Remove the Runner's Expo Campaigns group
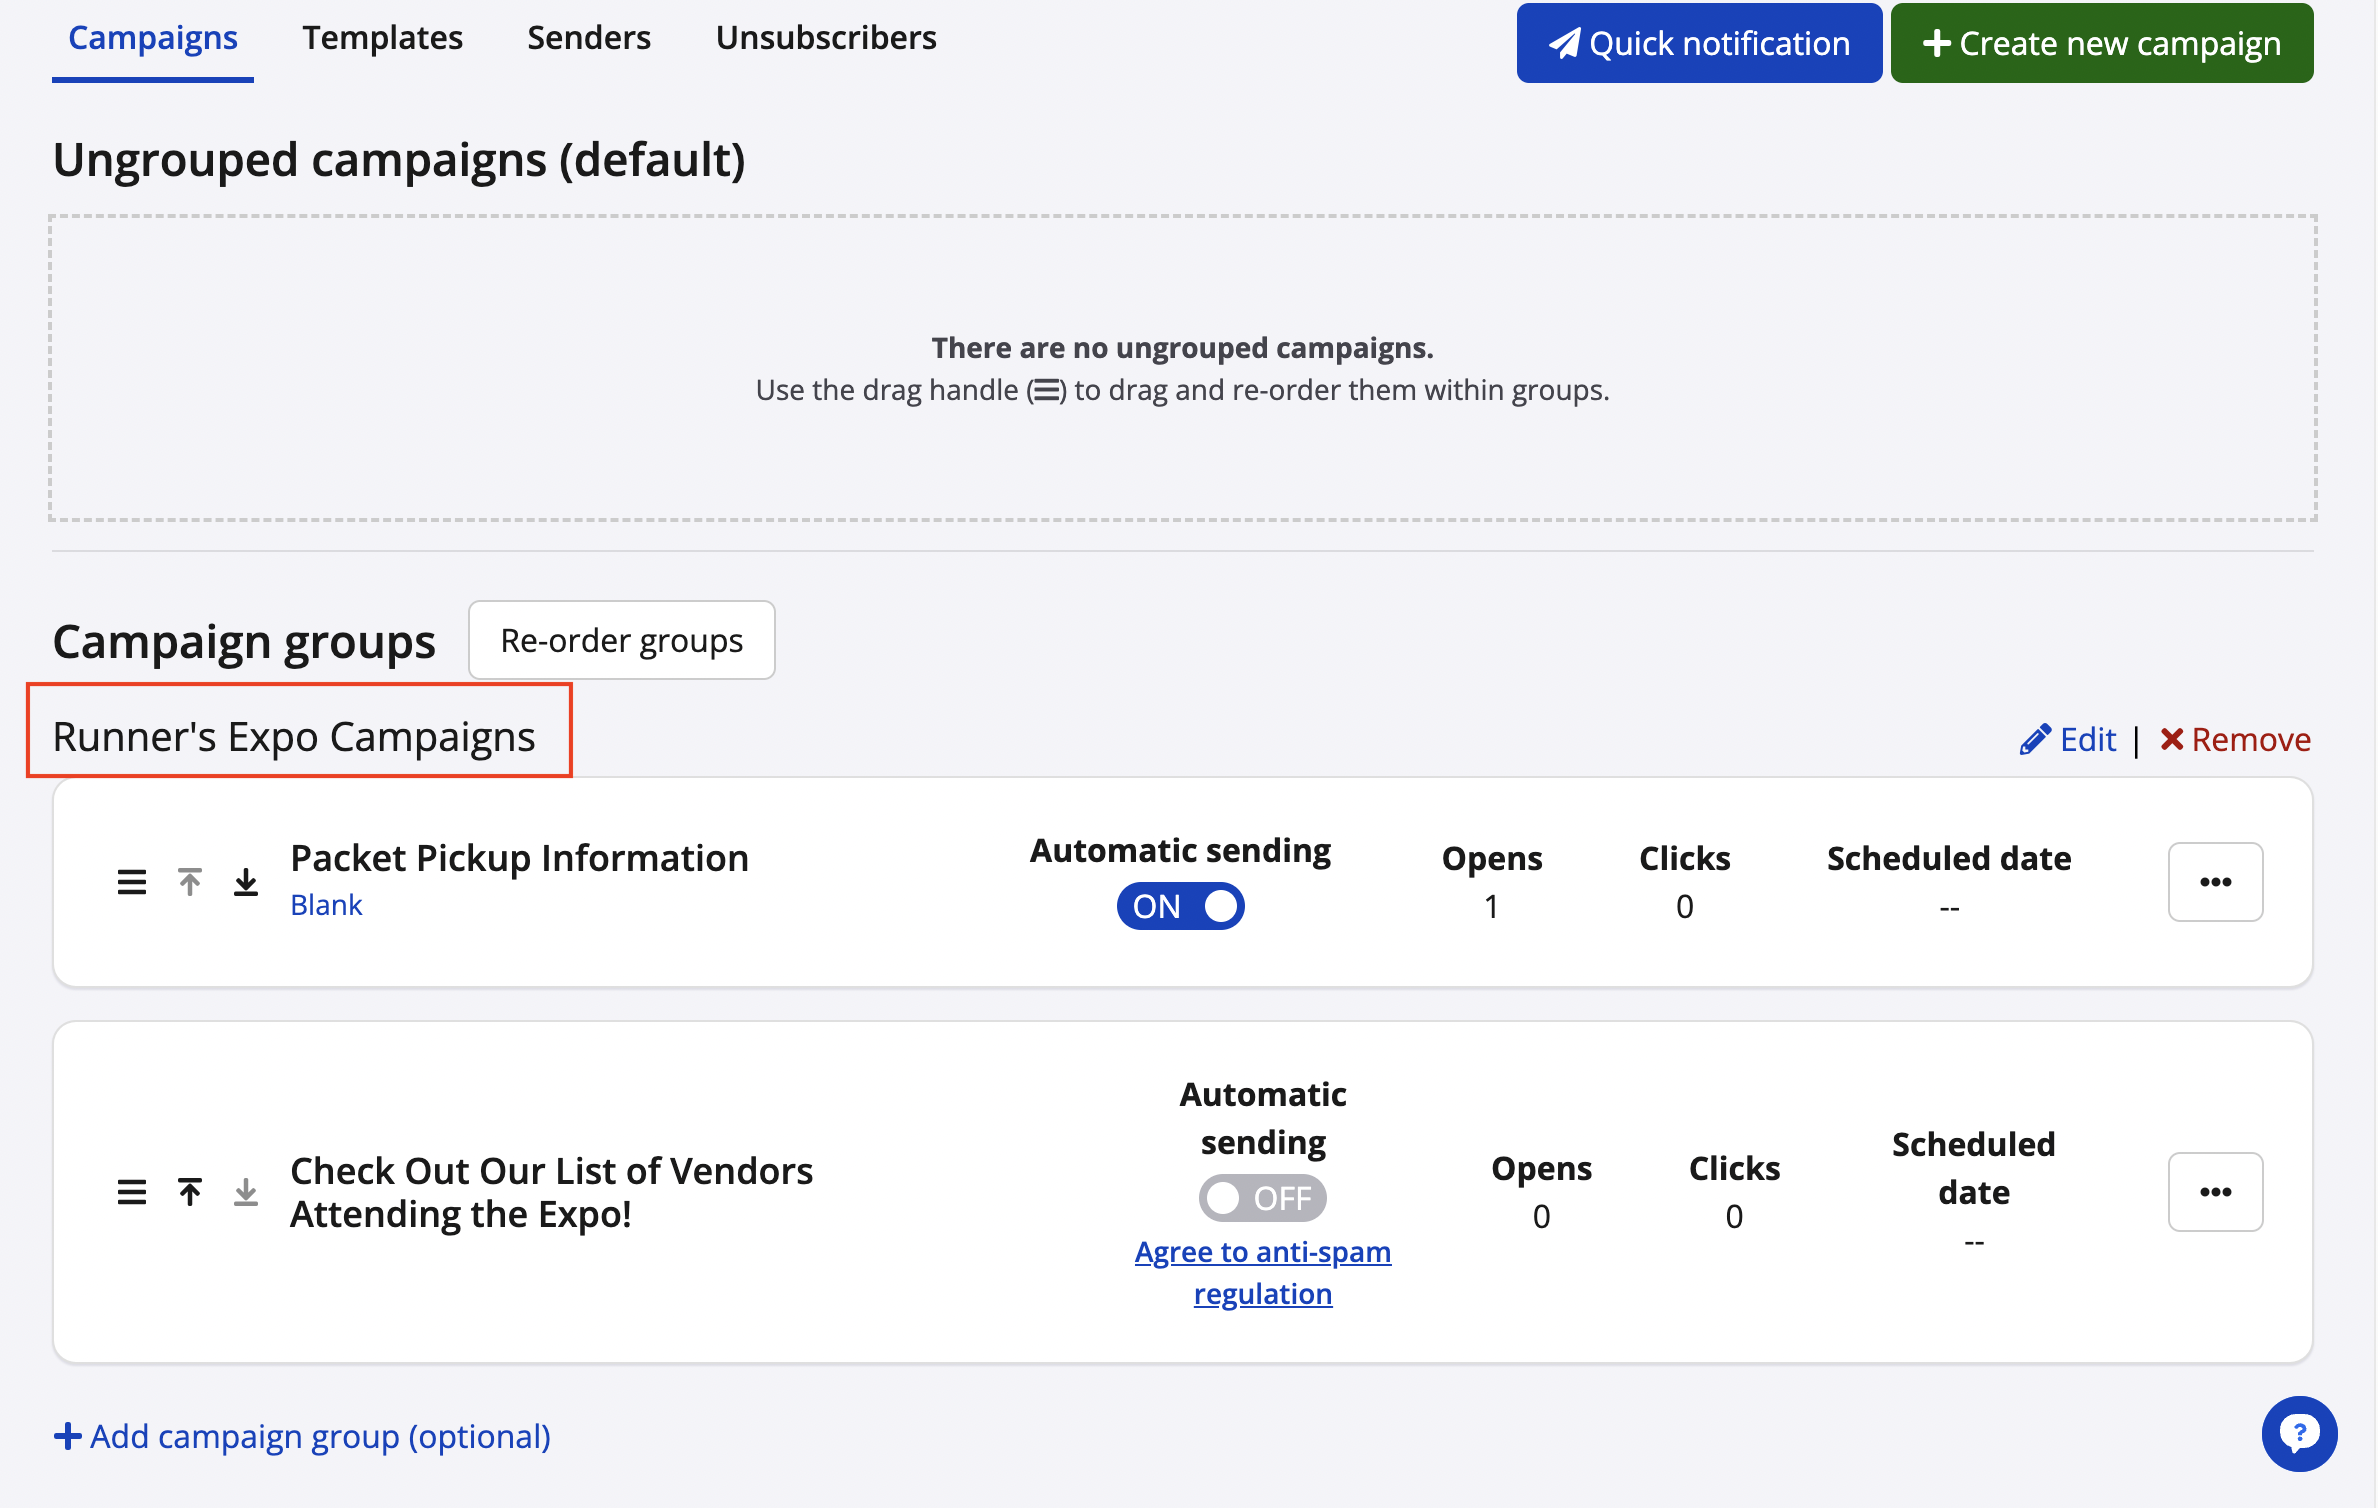Screen dimensions: 2378x1508 pyautogui.click(x=2236, y=740)
